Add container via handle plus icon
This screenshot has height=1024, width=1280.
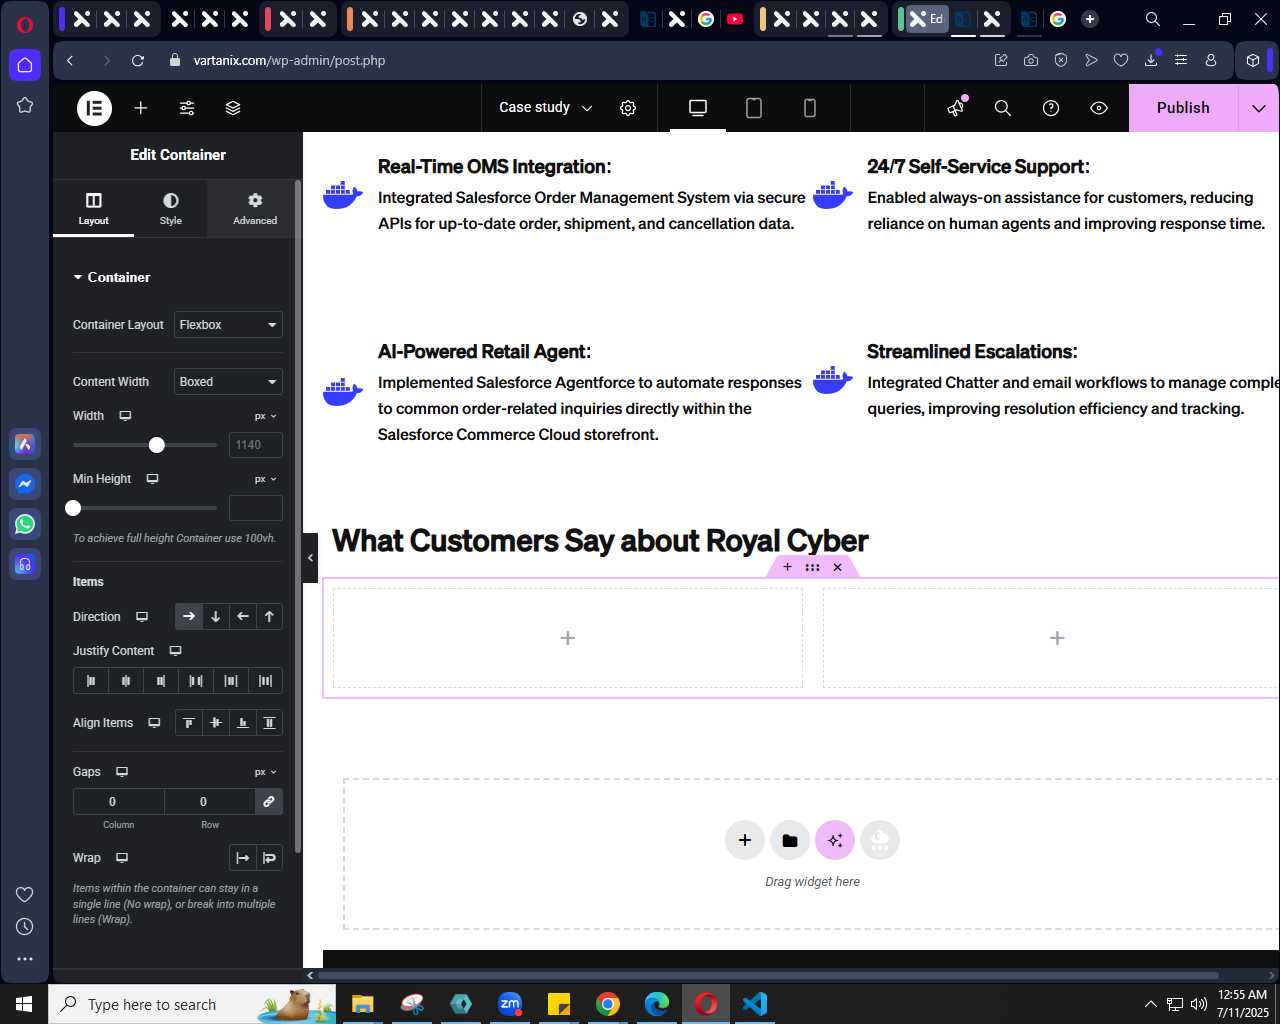click(x=787, y=567)
